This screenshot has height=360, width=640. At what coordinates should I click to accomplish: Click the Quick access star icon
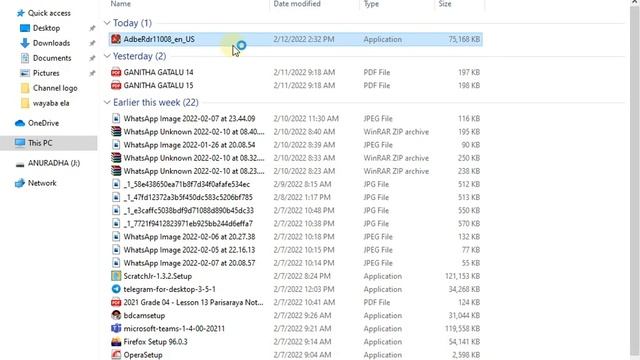click(x=20, y=13)
